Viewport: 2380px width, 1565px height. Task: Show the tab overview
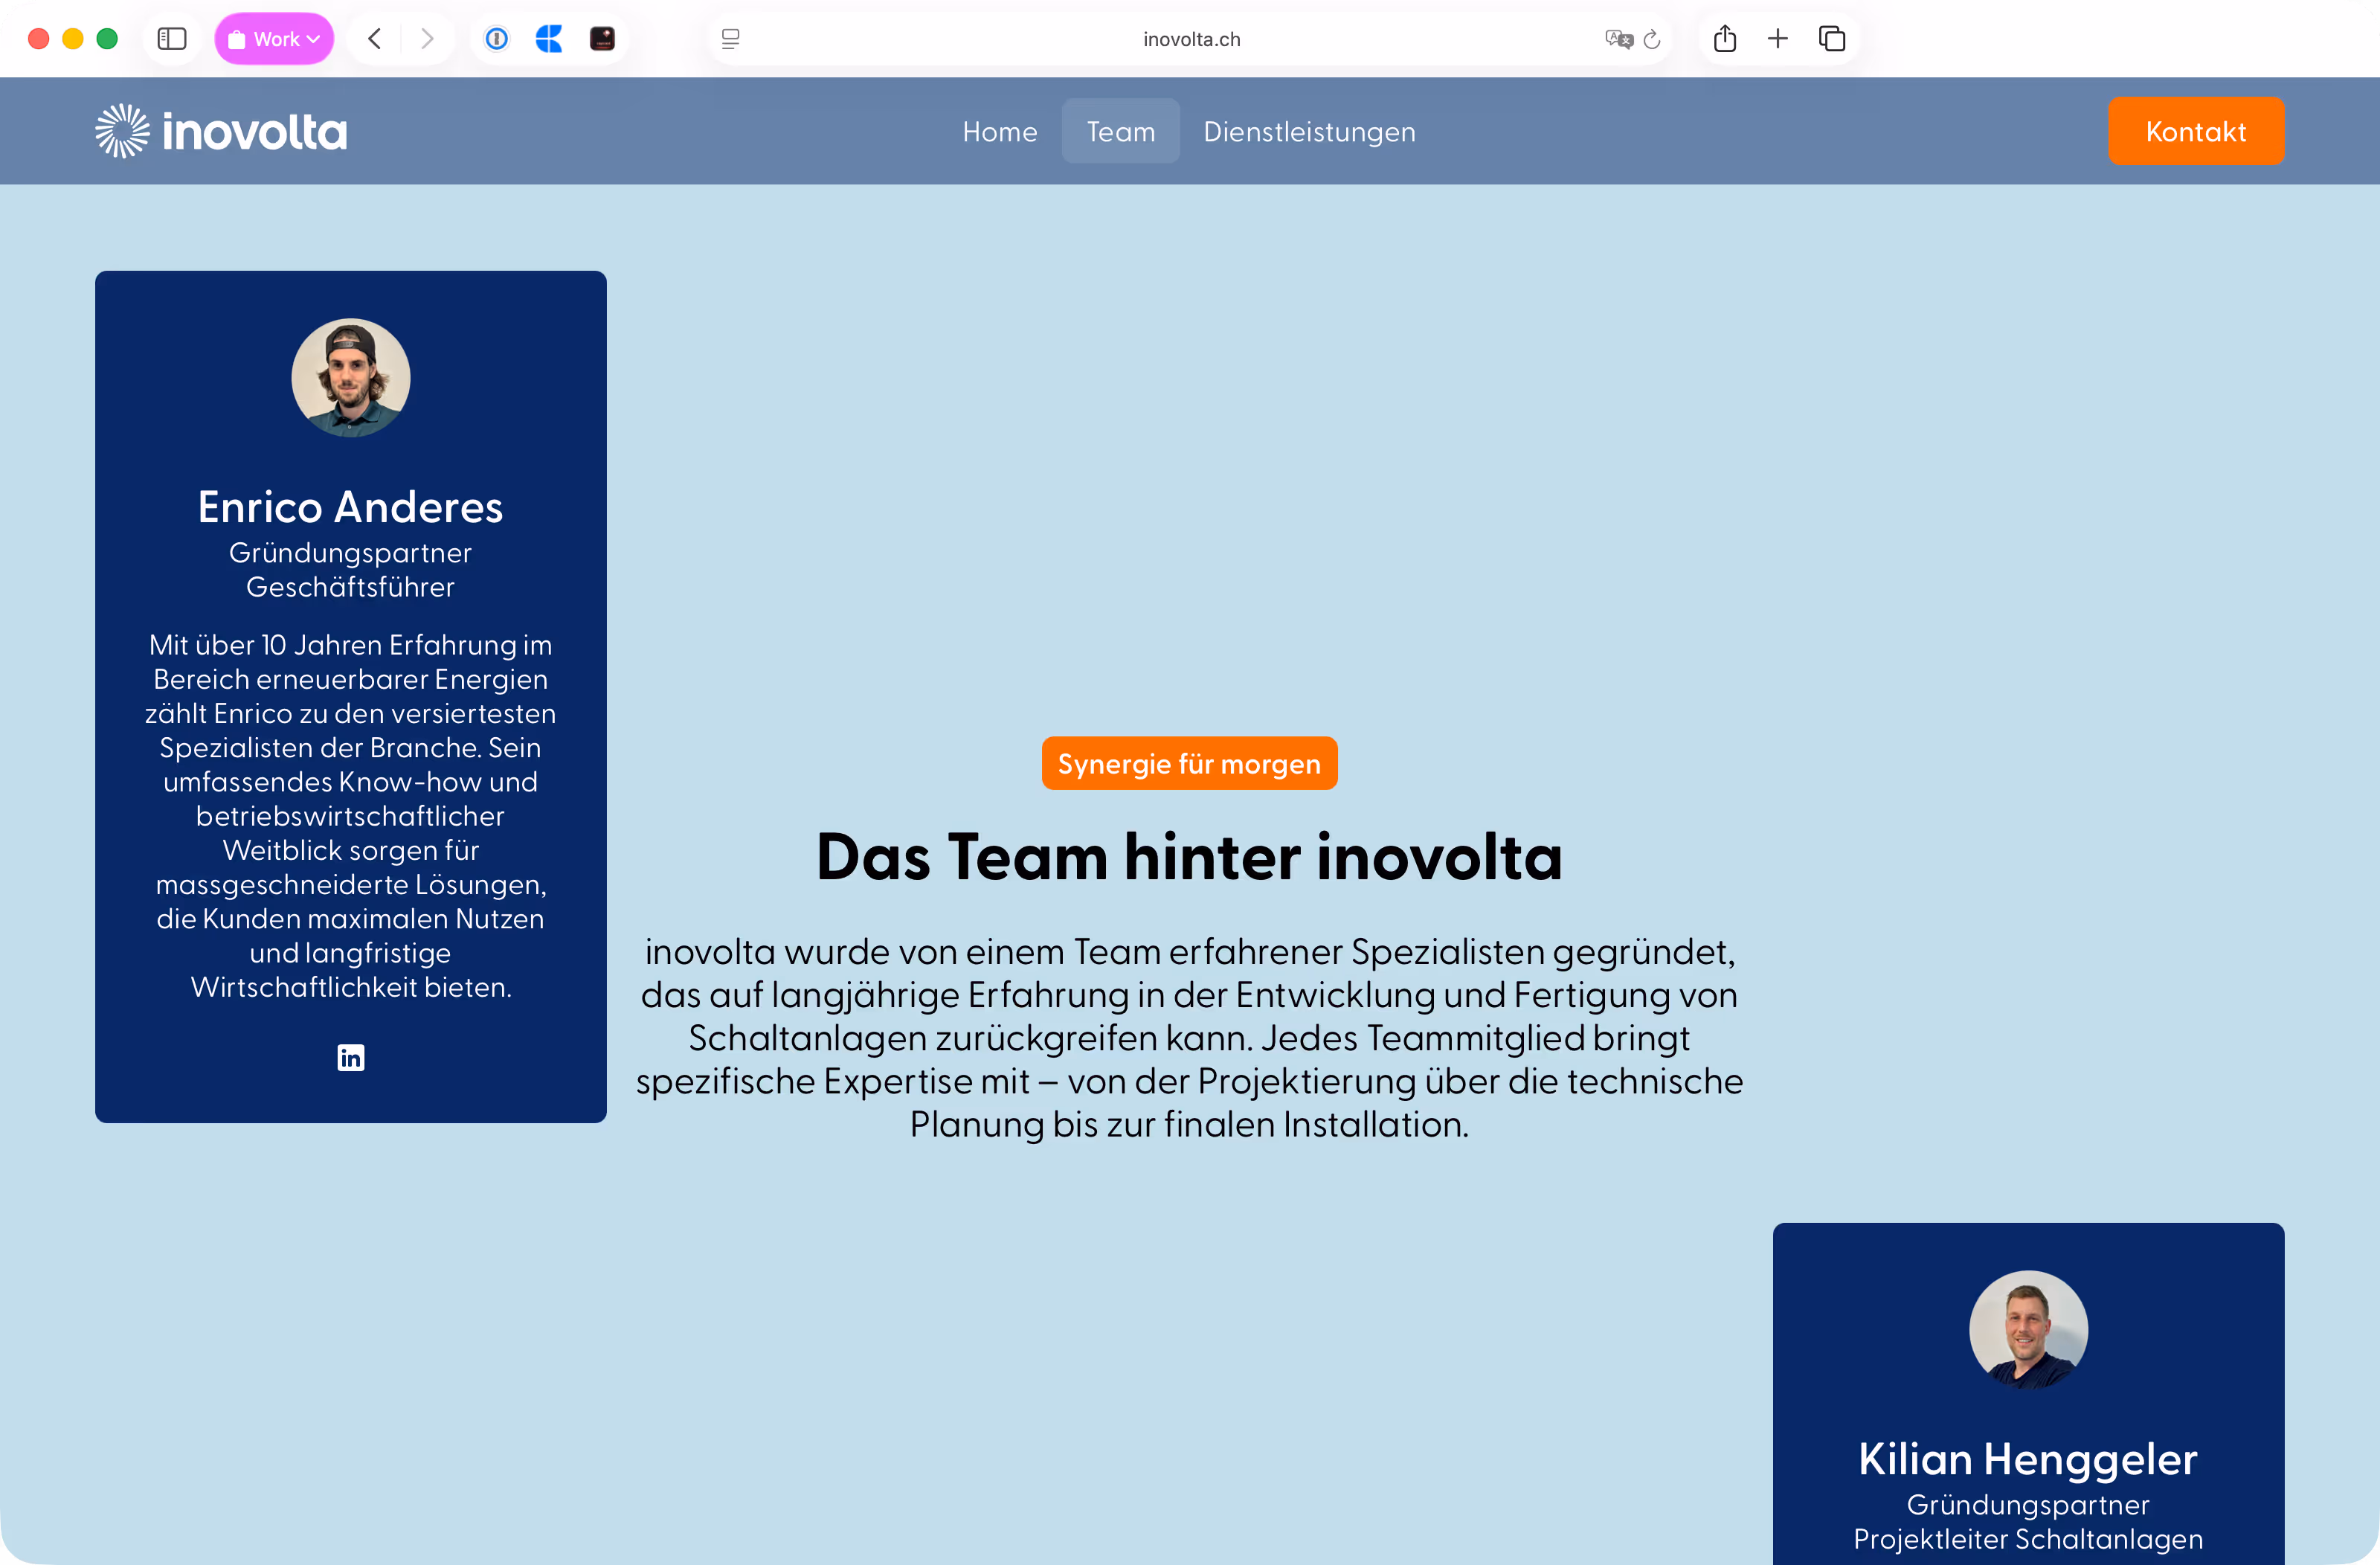click(1832, 39)
